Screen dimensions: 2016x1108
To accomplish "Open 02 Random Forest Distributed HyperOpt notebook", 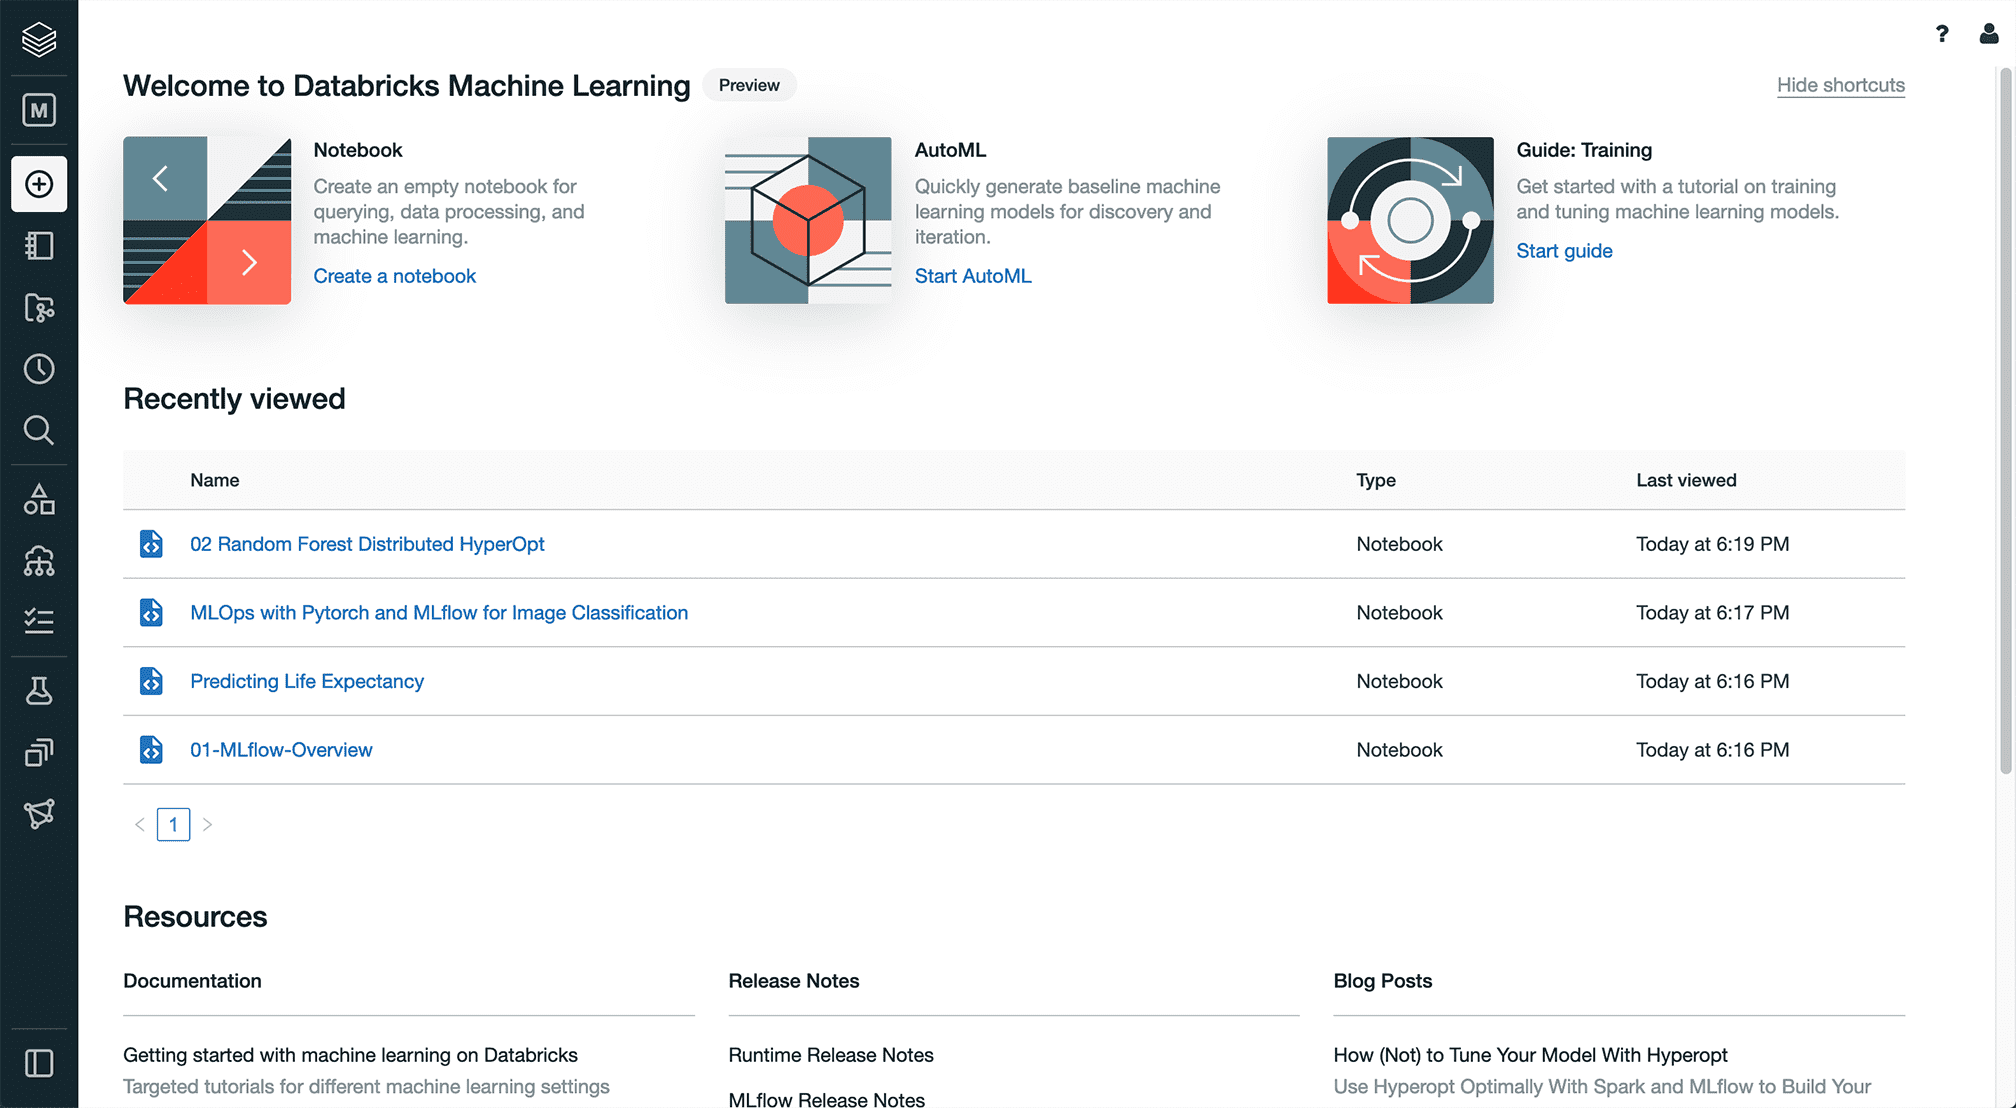I will pyautogui.click(x=367, y=544).
